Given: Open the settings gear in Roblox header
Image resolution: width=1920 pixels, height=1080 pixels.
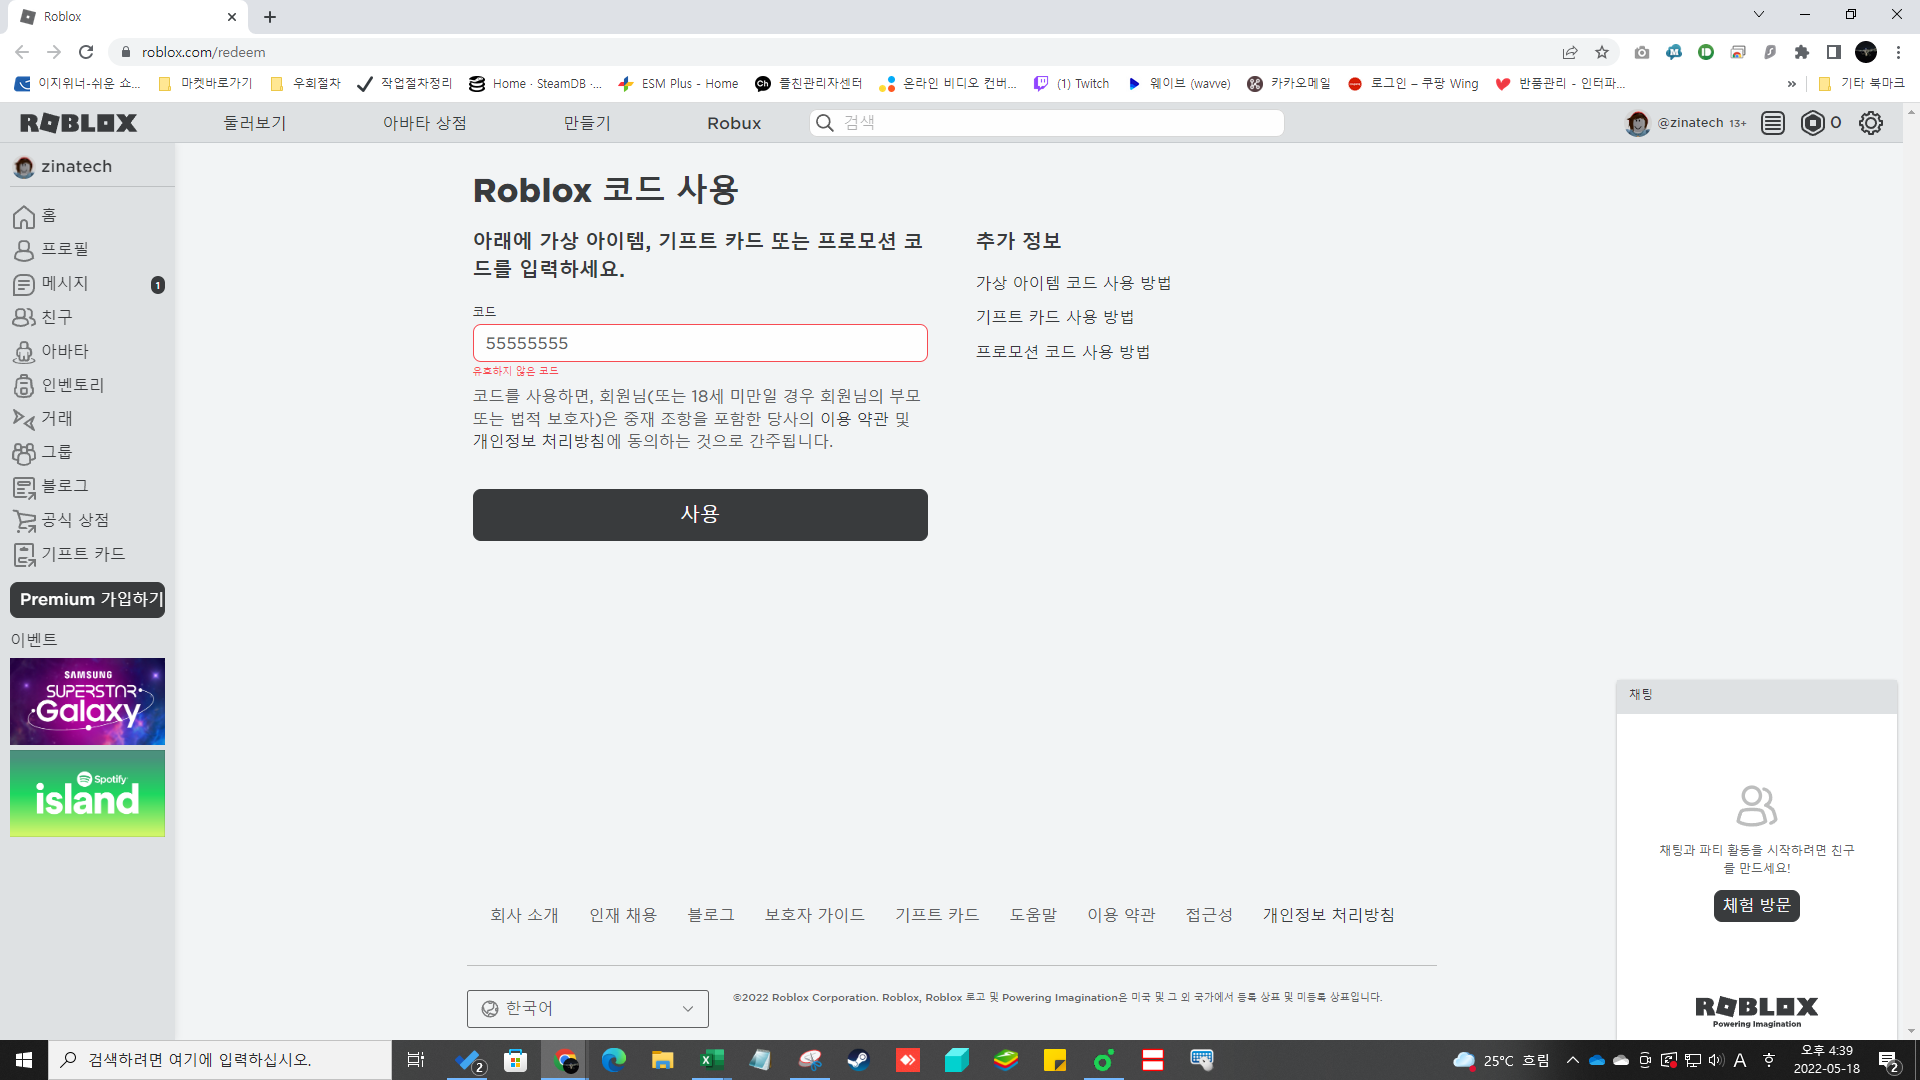Looking at the screenshot, I should point(1870,123).
